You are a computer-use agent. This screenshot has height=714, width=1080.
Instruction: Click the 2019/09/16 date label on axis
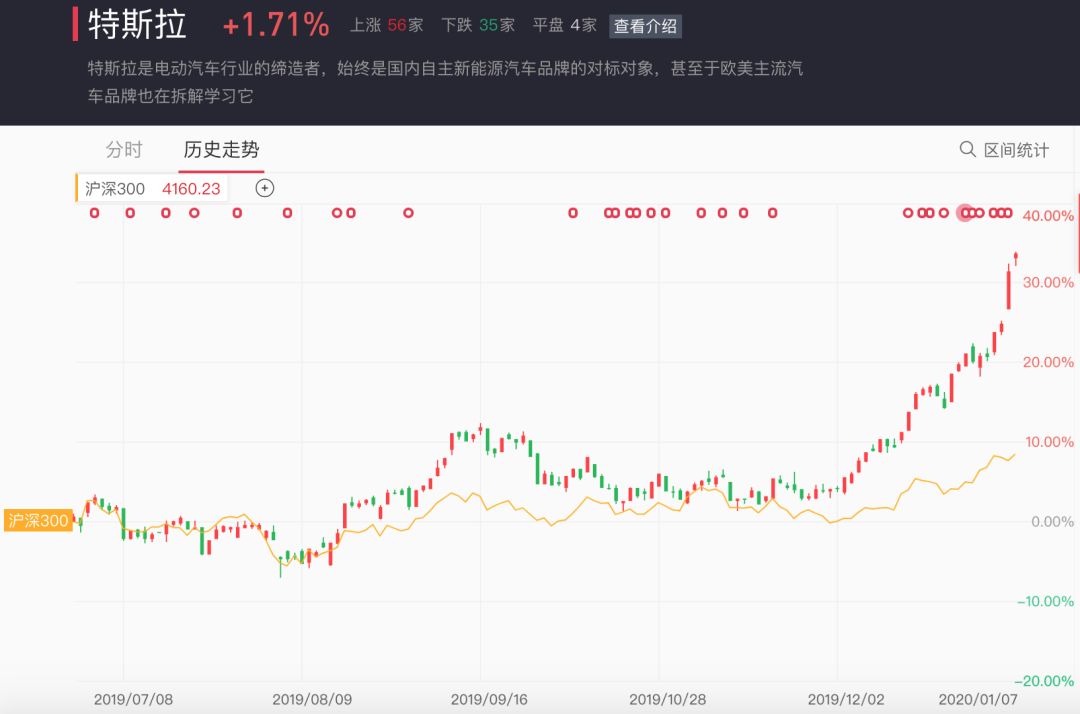(x=489, y=699)
